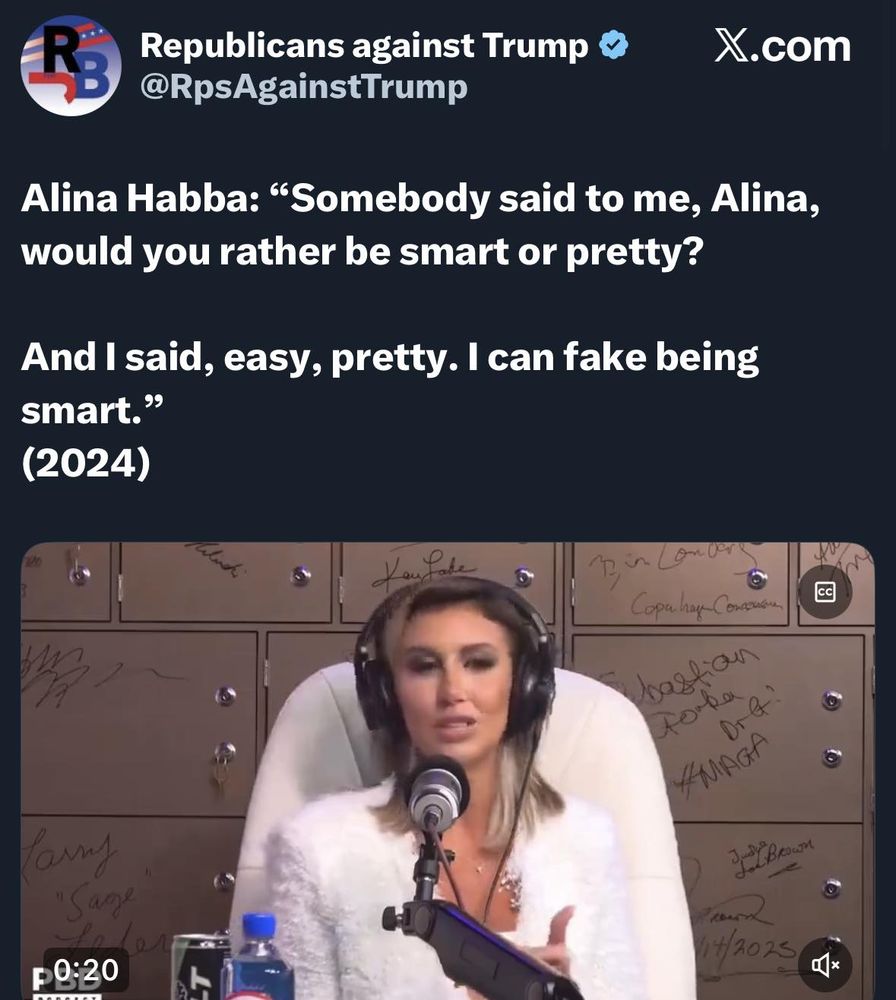Image resolution: width=896 pixels, height=1000 pixels.
Task: Click the #MAGA handwriting on the wall
Action: [722, 767]
